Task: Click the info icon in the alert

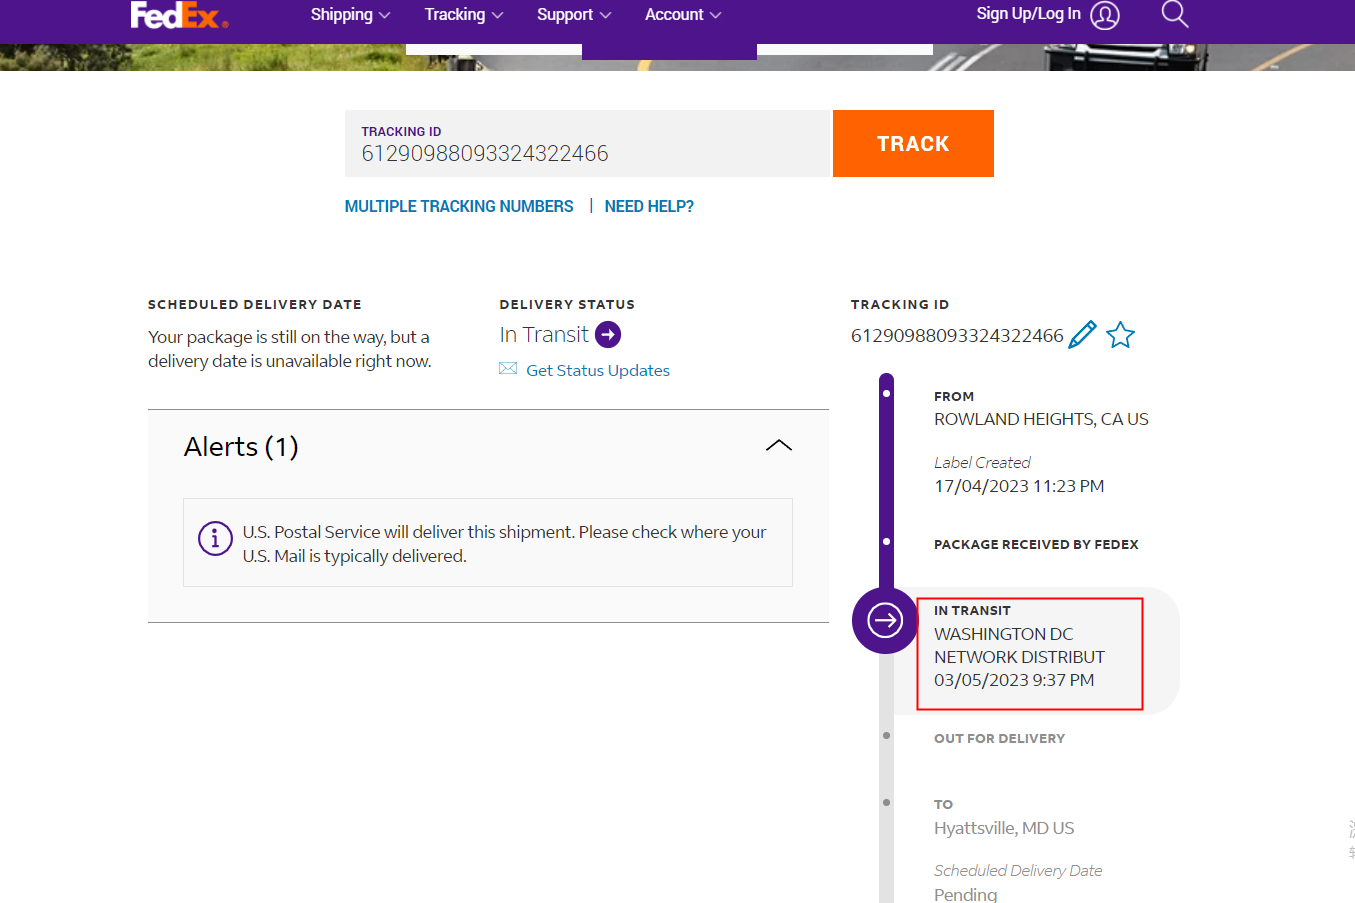Action: [215, 538]
